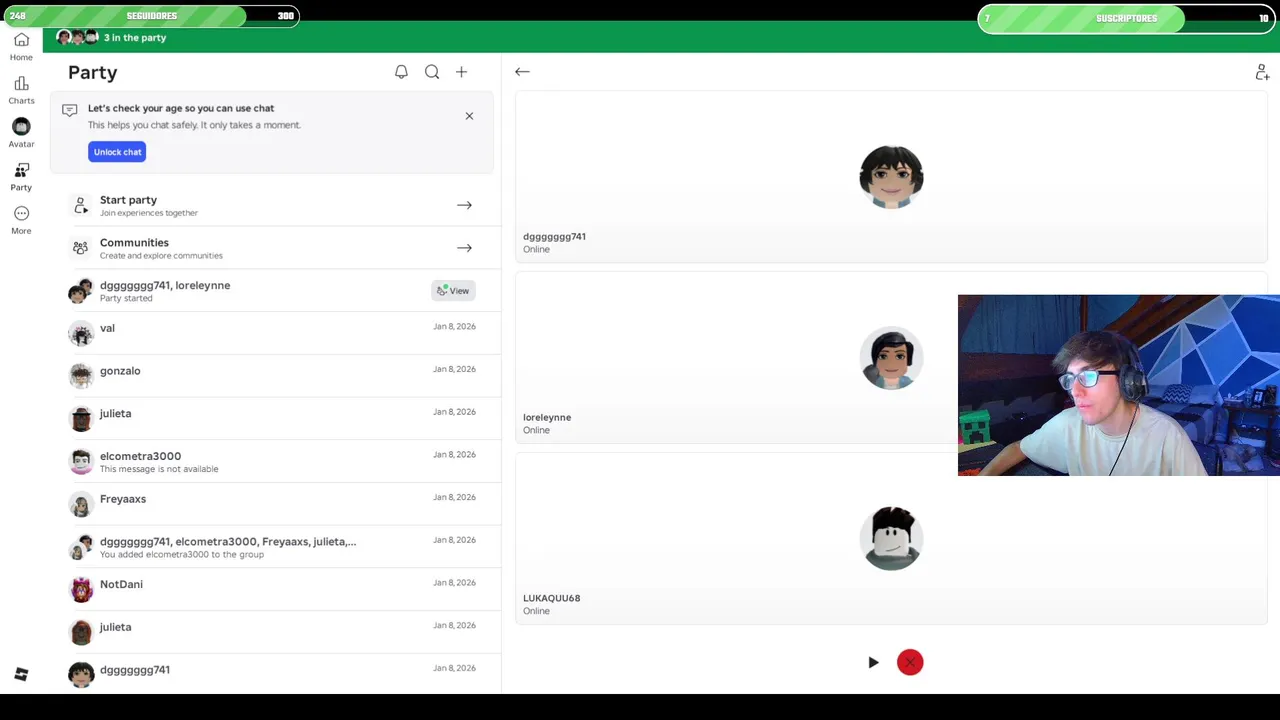Click the add person icon top right
Viewport: 1280px width, 720px height.
tap(1262, 72)
